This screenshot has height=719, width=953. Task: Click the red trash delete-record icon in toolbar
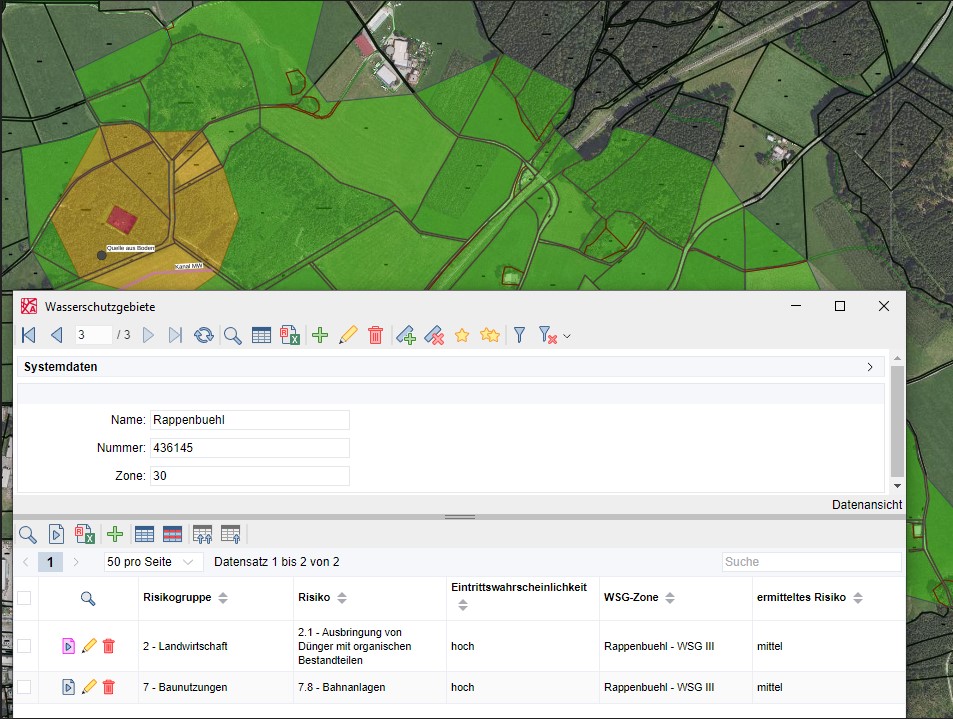376,335
